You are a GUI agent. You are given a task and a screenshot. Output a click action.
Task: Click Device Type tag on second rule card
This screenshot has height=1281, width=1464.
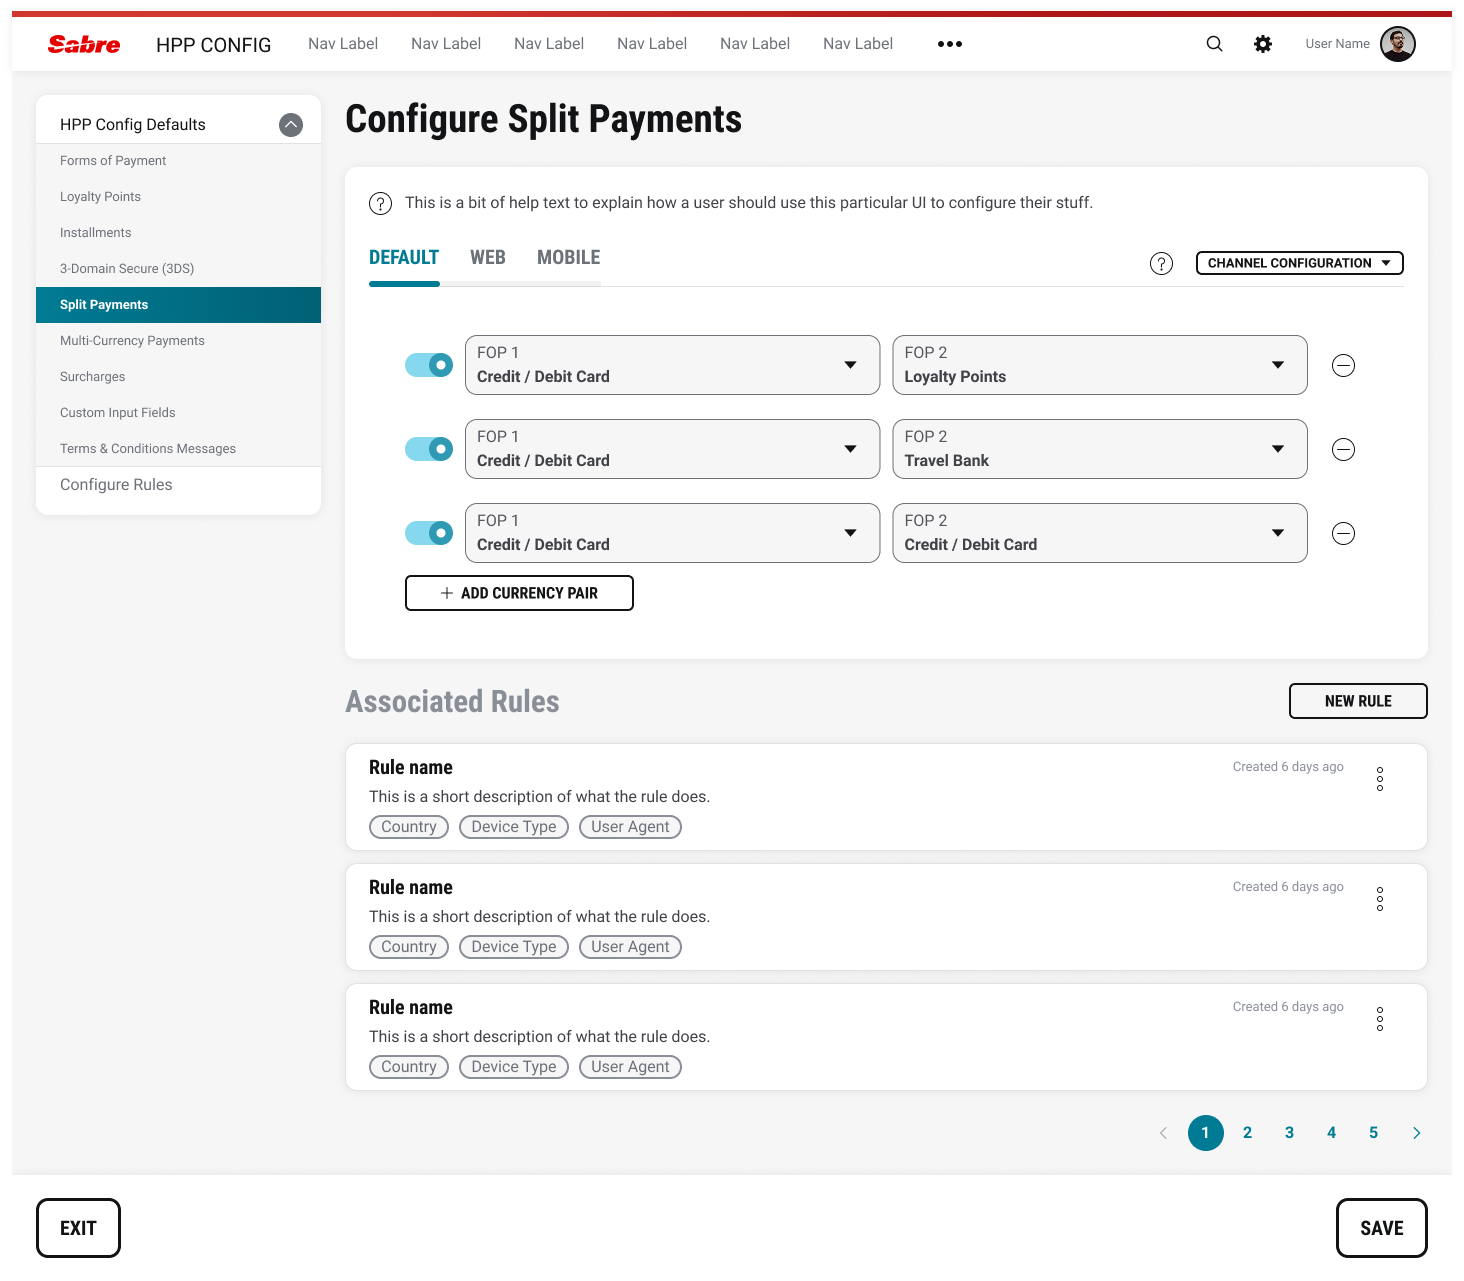[x=514, y=947]
